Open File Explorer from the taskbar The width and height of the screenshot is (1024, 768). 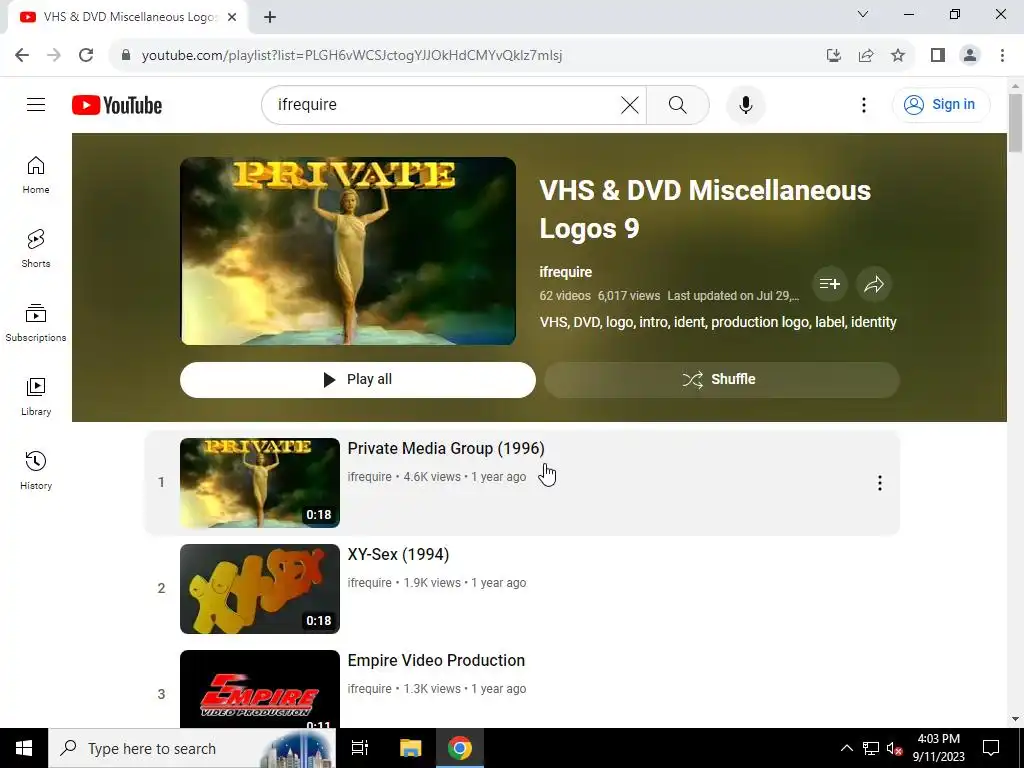(x=410, y=748)
